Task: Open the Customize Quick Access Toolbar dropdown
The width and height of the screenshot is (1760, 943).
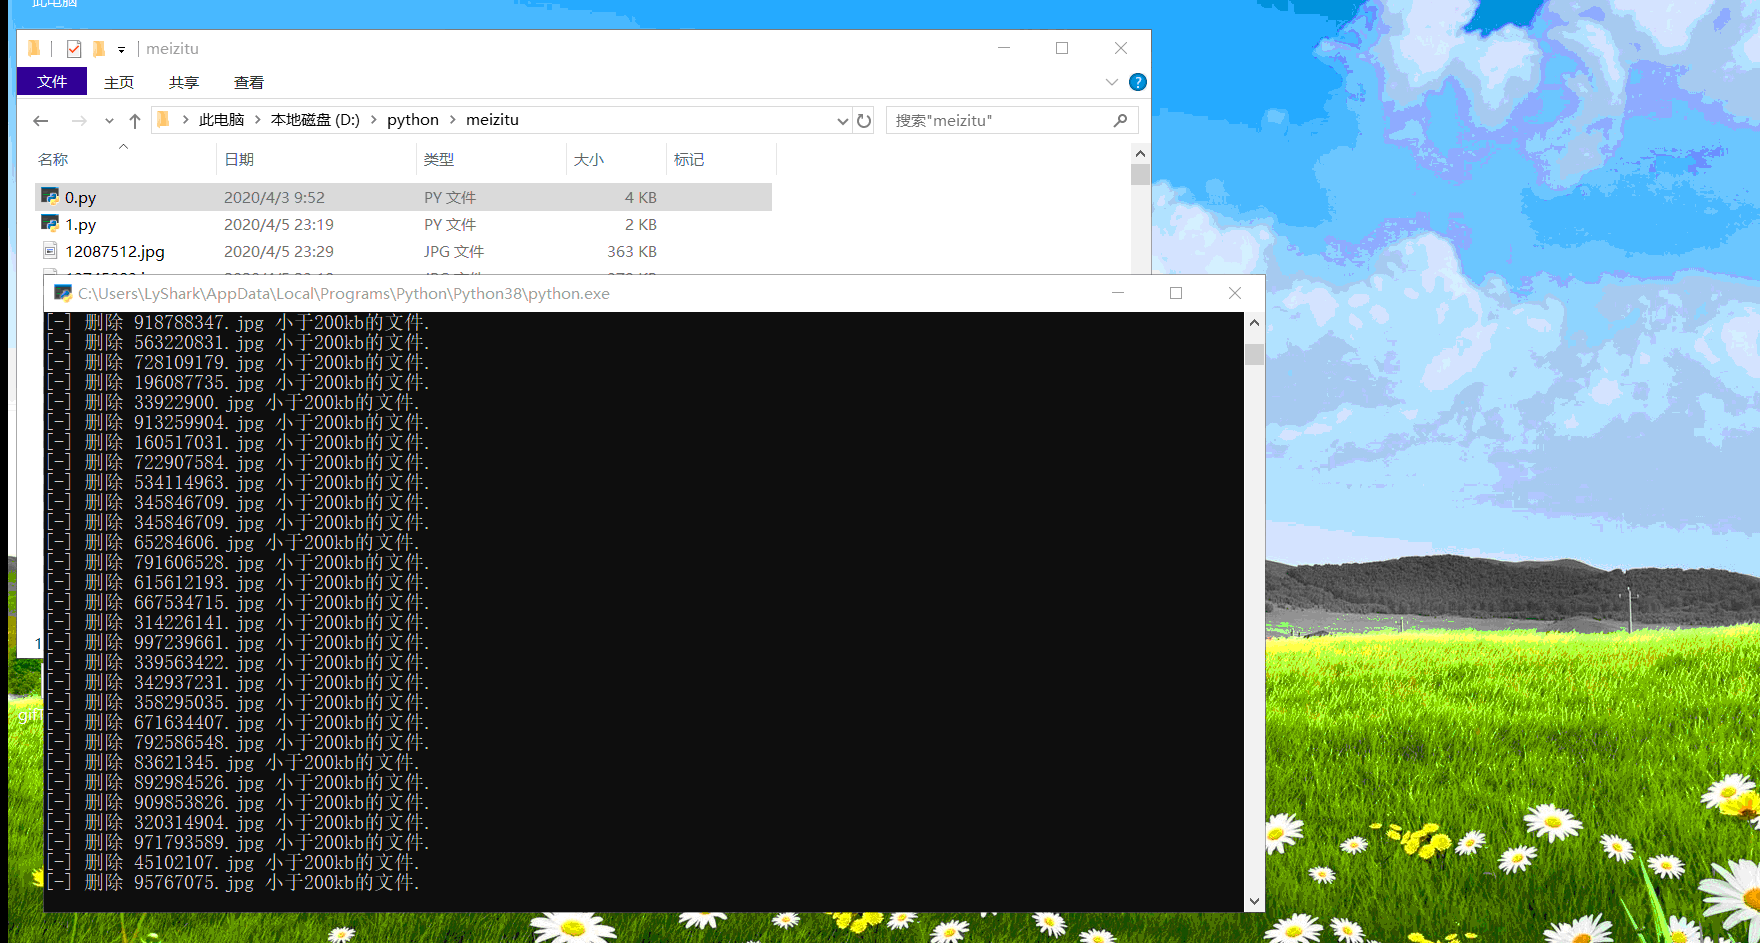Action: click(x=121, y=49)
